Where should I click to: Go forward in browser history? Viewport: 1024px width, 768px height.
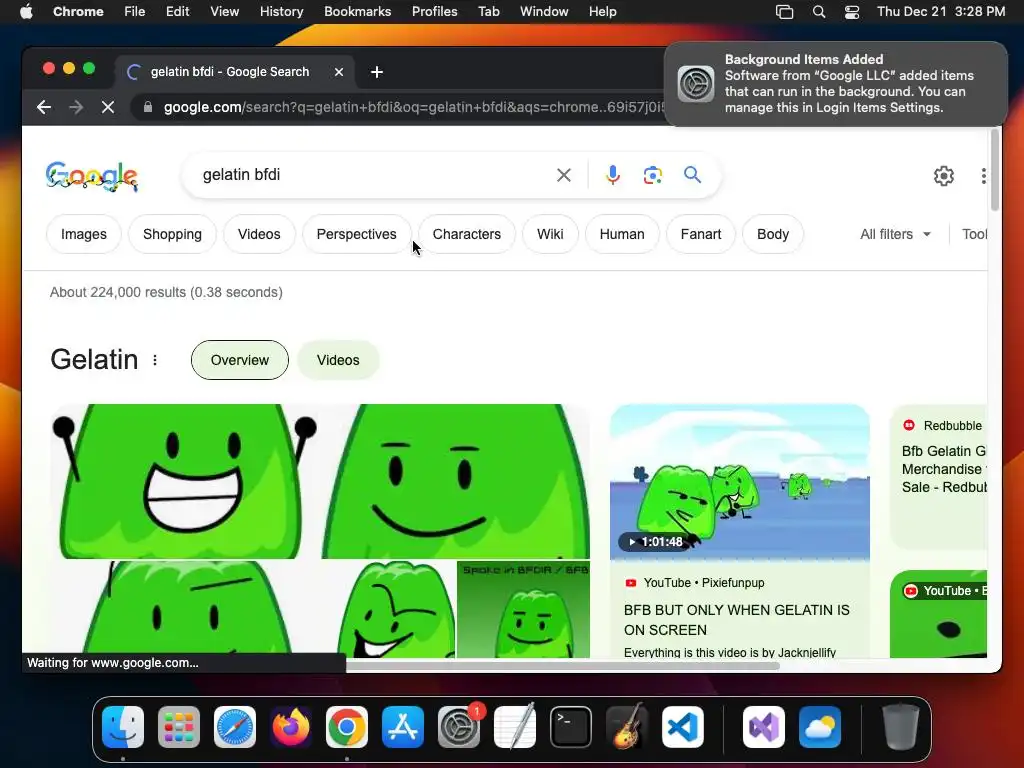(76, 107)
